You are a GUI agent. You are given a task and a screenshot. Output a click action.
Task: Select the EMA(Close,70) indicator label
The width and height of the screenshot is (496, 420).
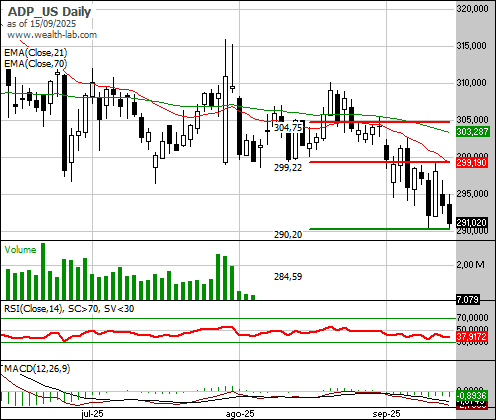[x=36, y=63]
